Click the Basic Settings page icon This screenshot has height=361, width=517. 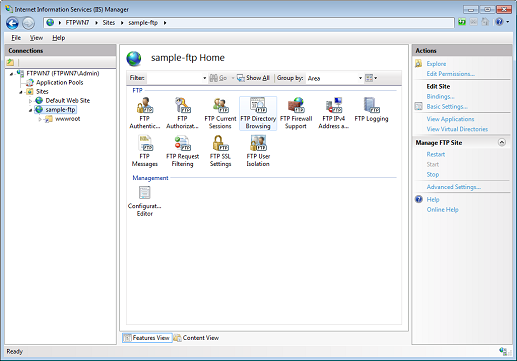tap(419, 106)
